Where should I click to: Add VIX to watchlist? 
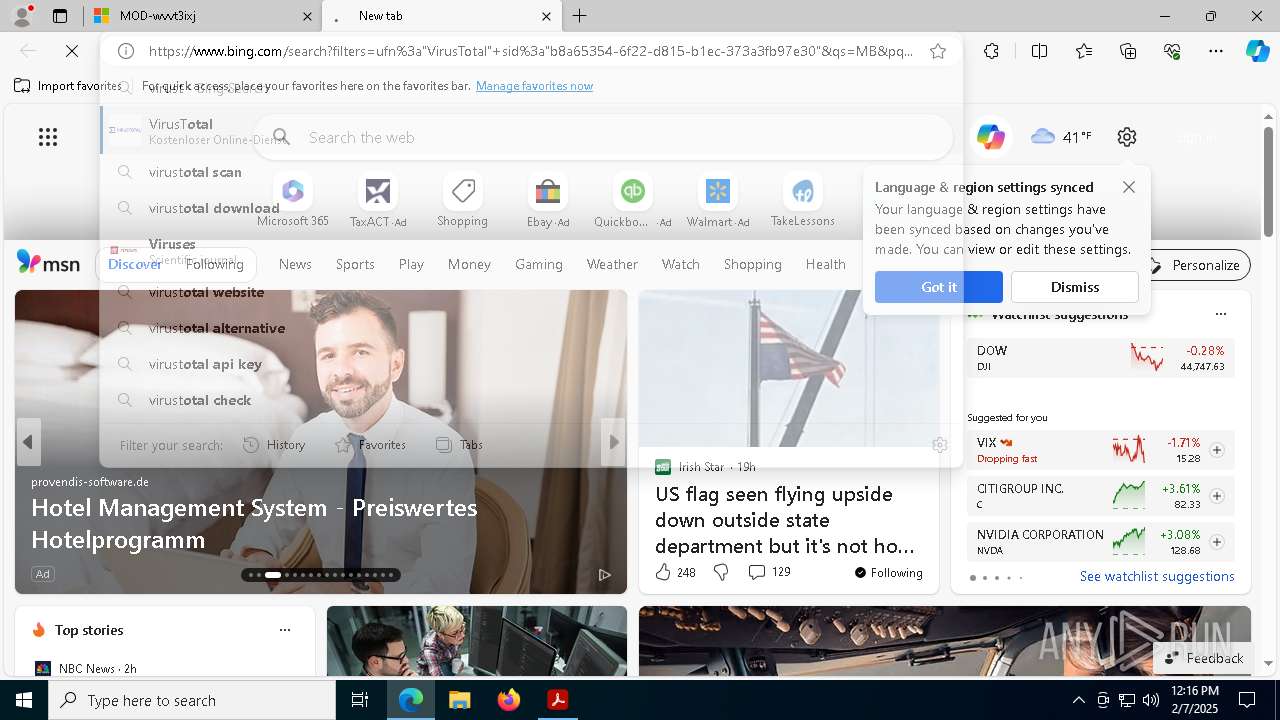(1217, 450)
